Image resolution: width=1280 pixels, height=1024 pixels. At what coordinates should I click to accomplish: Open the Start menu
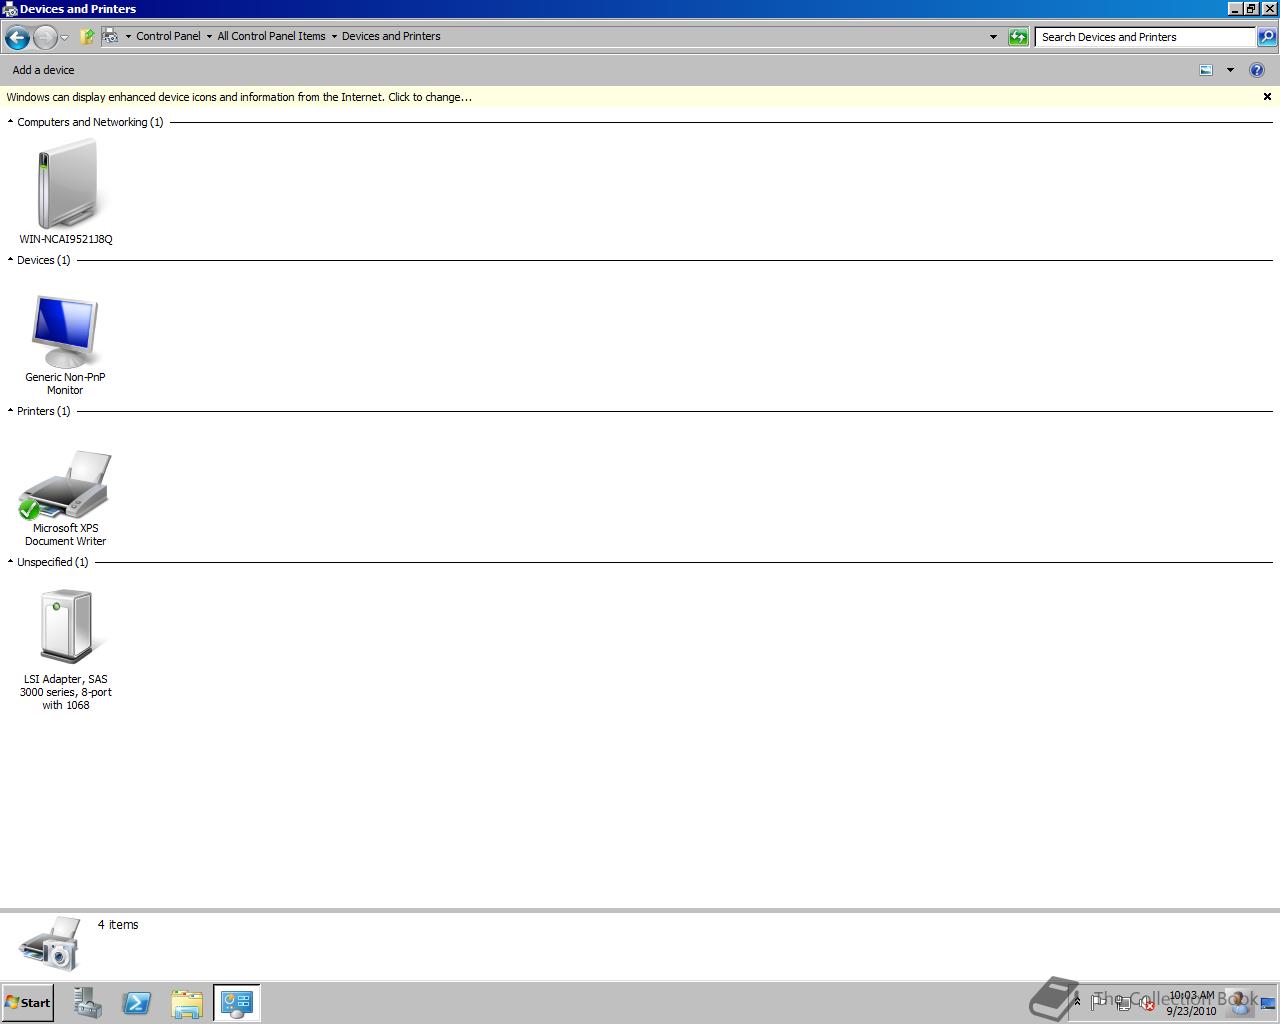[x=28, y=1003]
